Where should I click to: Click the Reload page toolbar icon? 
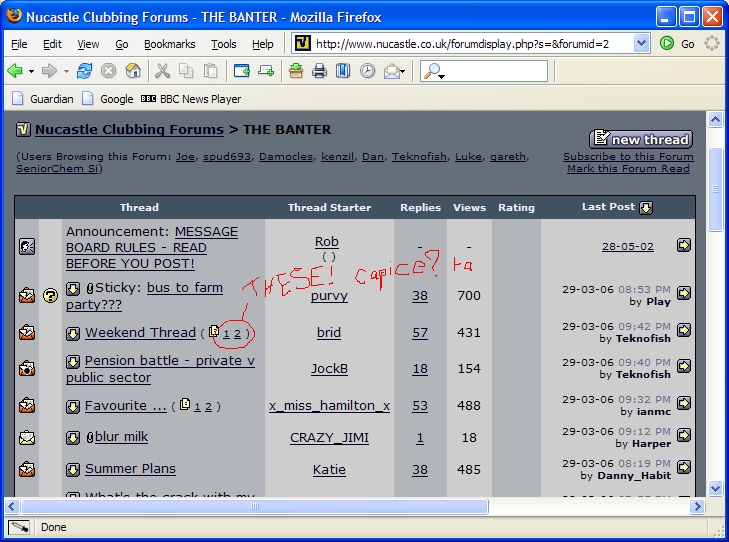[x=85, y=71]
